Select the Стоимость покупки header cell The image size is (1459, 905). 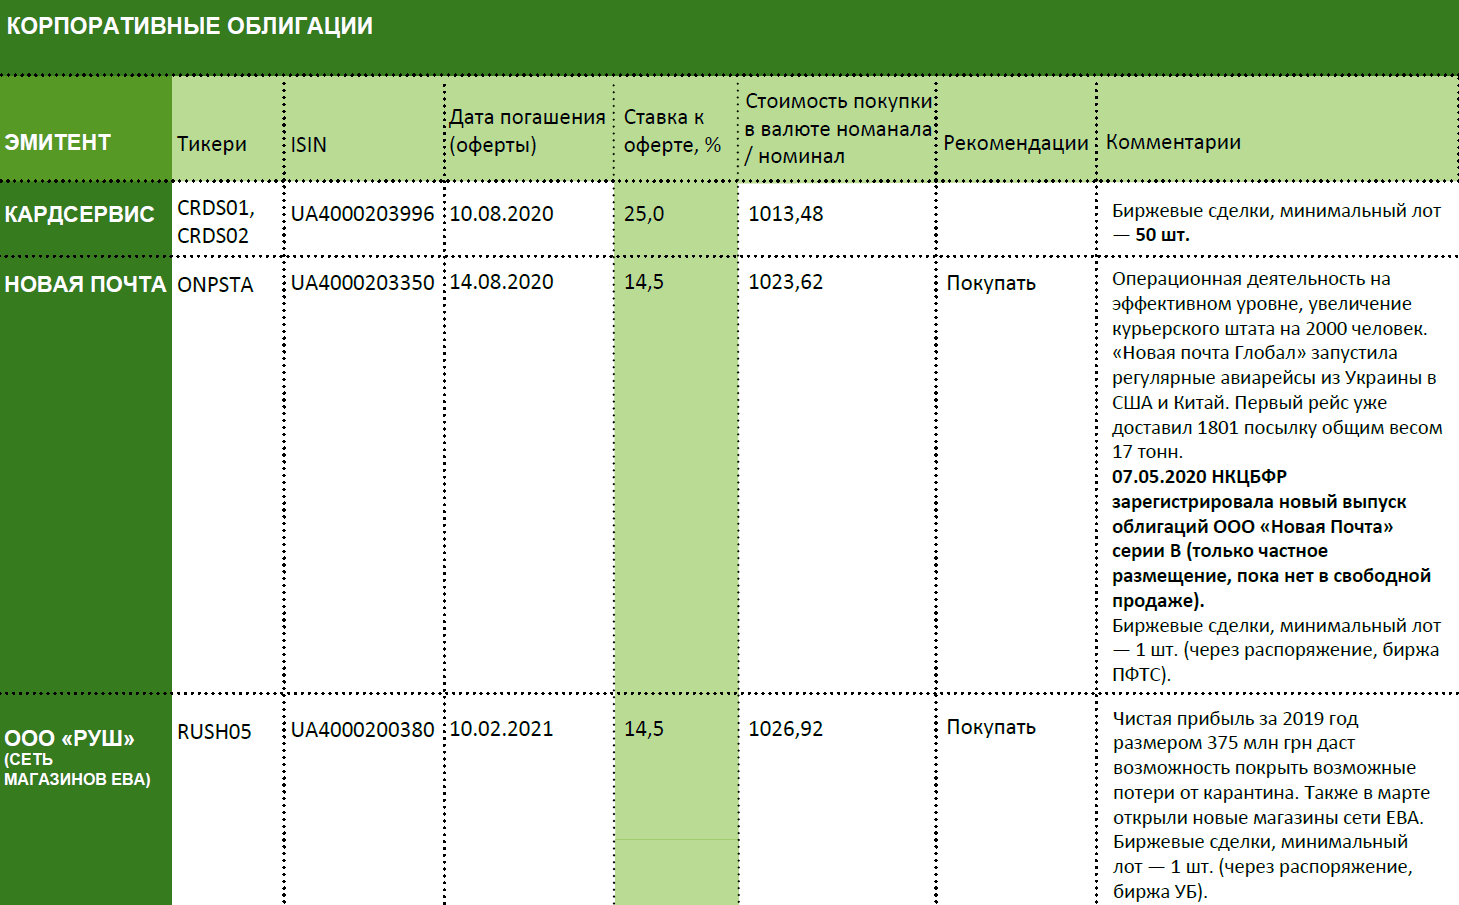[x=838, y=129]
